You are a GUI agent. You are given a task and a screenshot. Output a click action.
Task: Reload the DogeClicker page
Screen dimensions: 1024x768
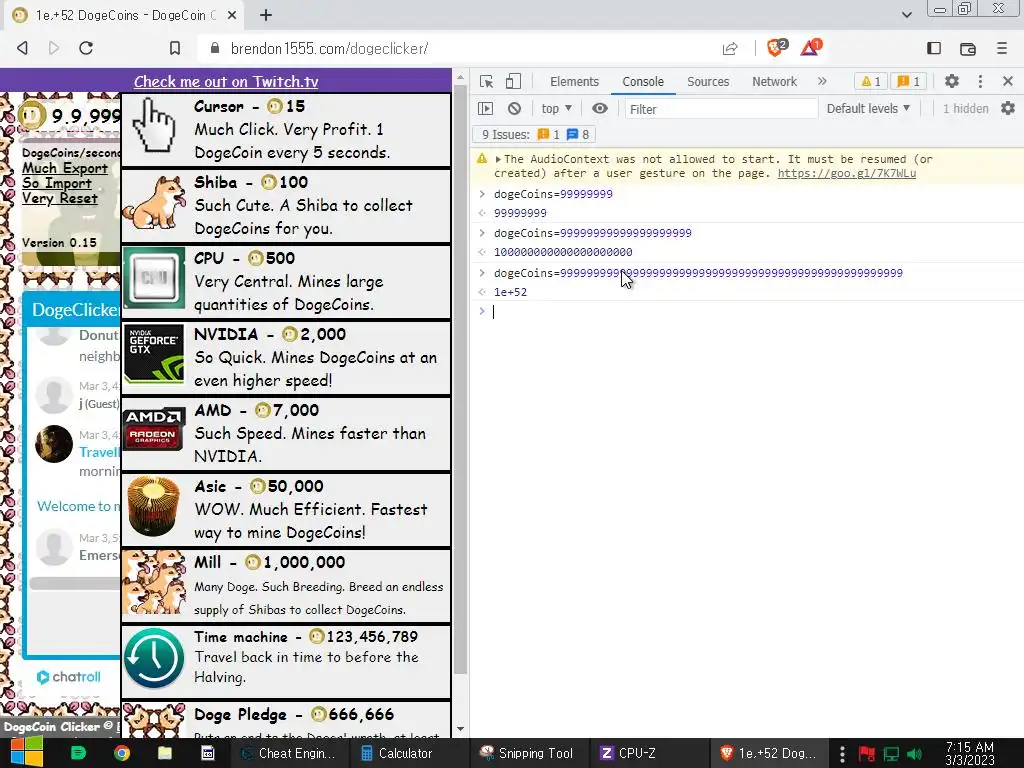[x=86, y=48]
